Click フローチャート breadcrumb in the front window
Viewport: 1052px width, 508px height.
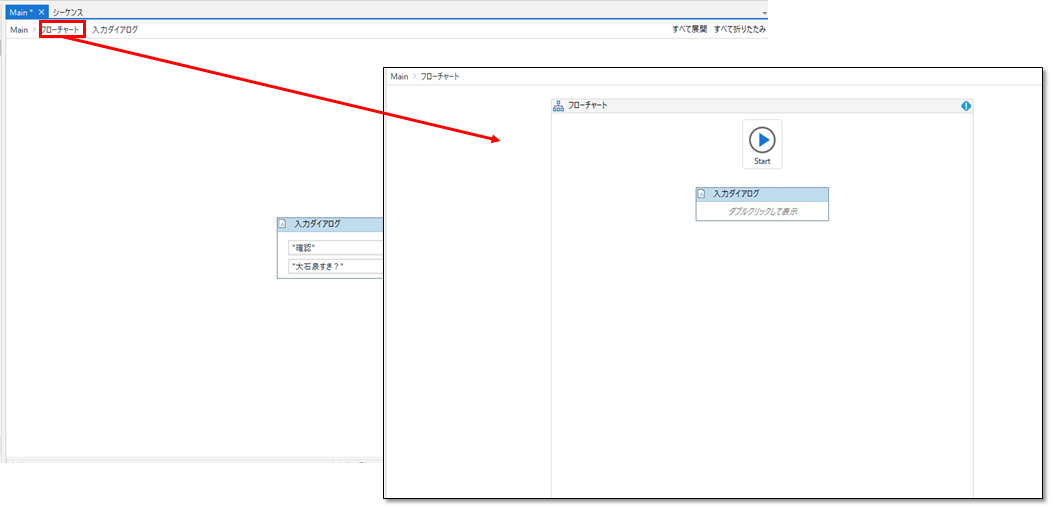pyautogui.click(x=440, y=77)
